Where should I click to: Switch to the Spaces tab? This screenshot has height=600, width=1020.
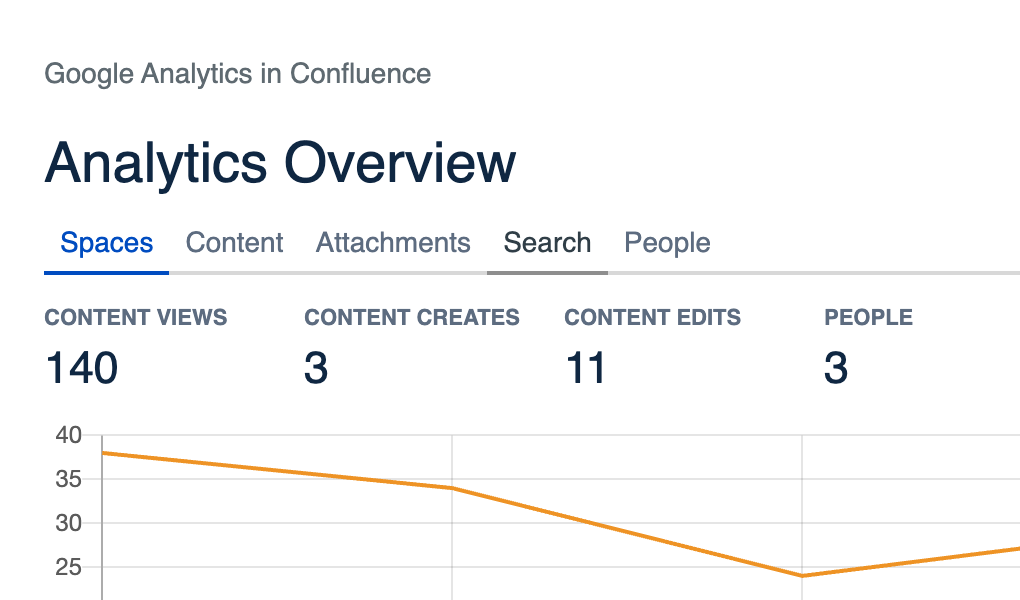click(x=106, y=243)
